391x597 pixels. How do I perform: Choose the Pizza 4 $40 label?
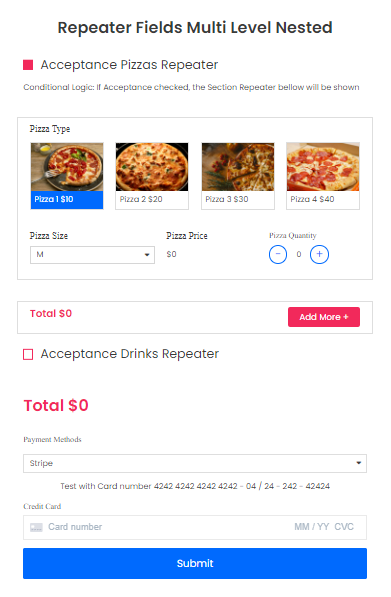coord(313,200)
